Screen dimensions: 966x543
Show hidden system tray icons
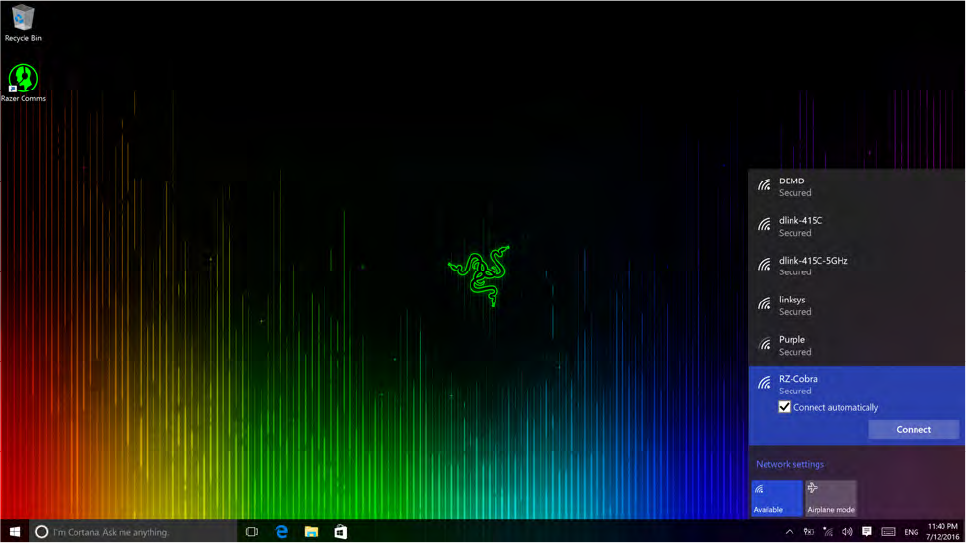(x=789, y=531)
